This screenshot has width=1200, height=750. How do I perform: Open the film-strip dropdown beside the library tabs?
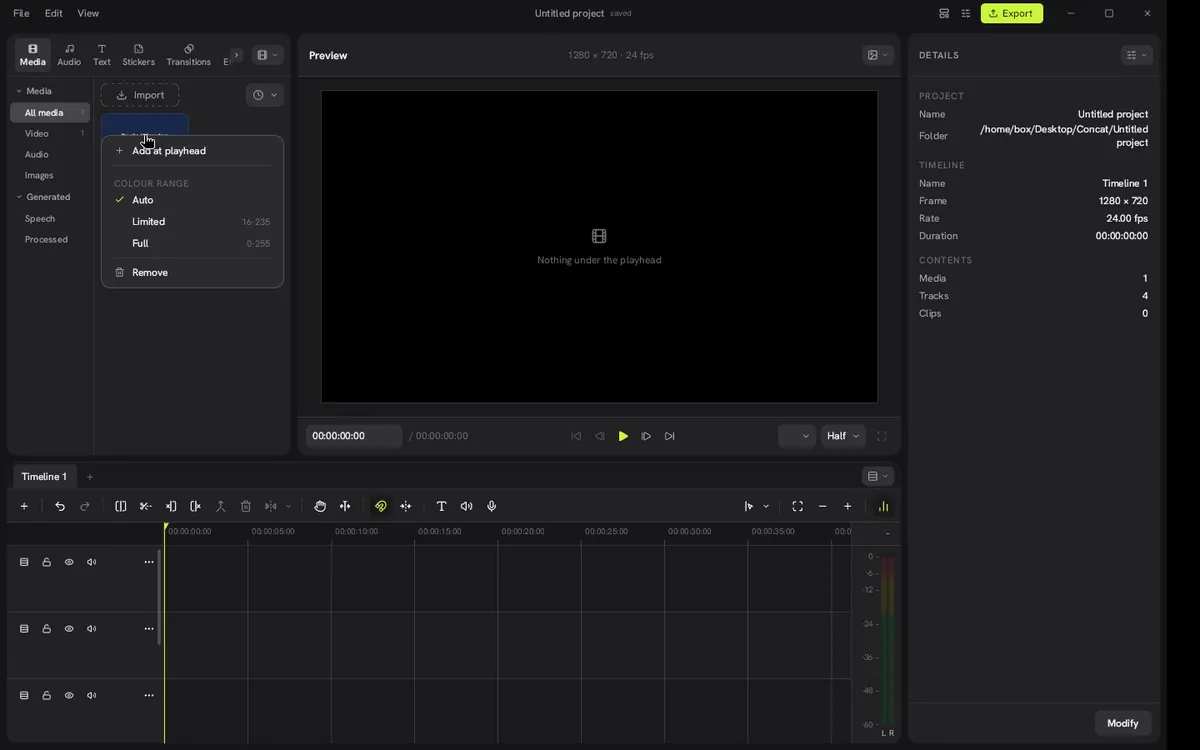click(x=267, y=55)
